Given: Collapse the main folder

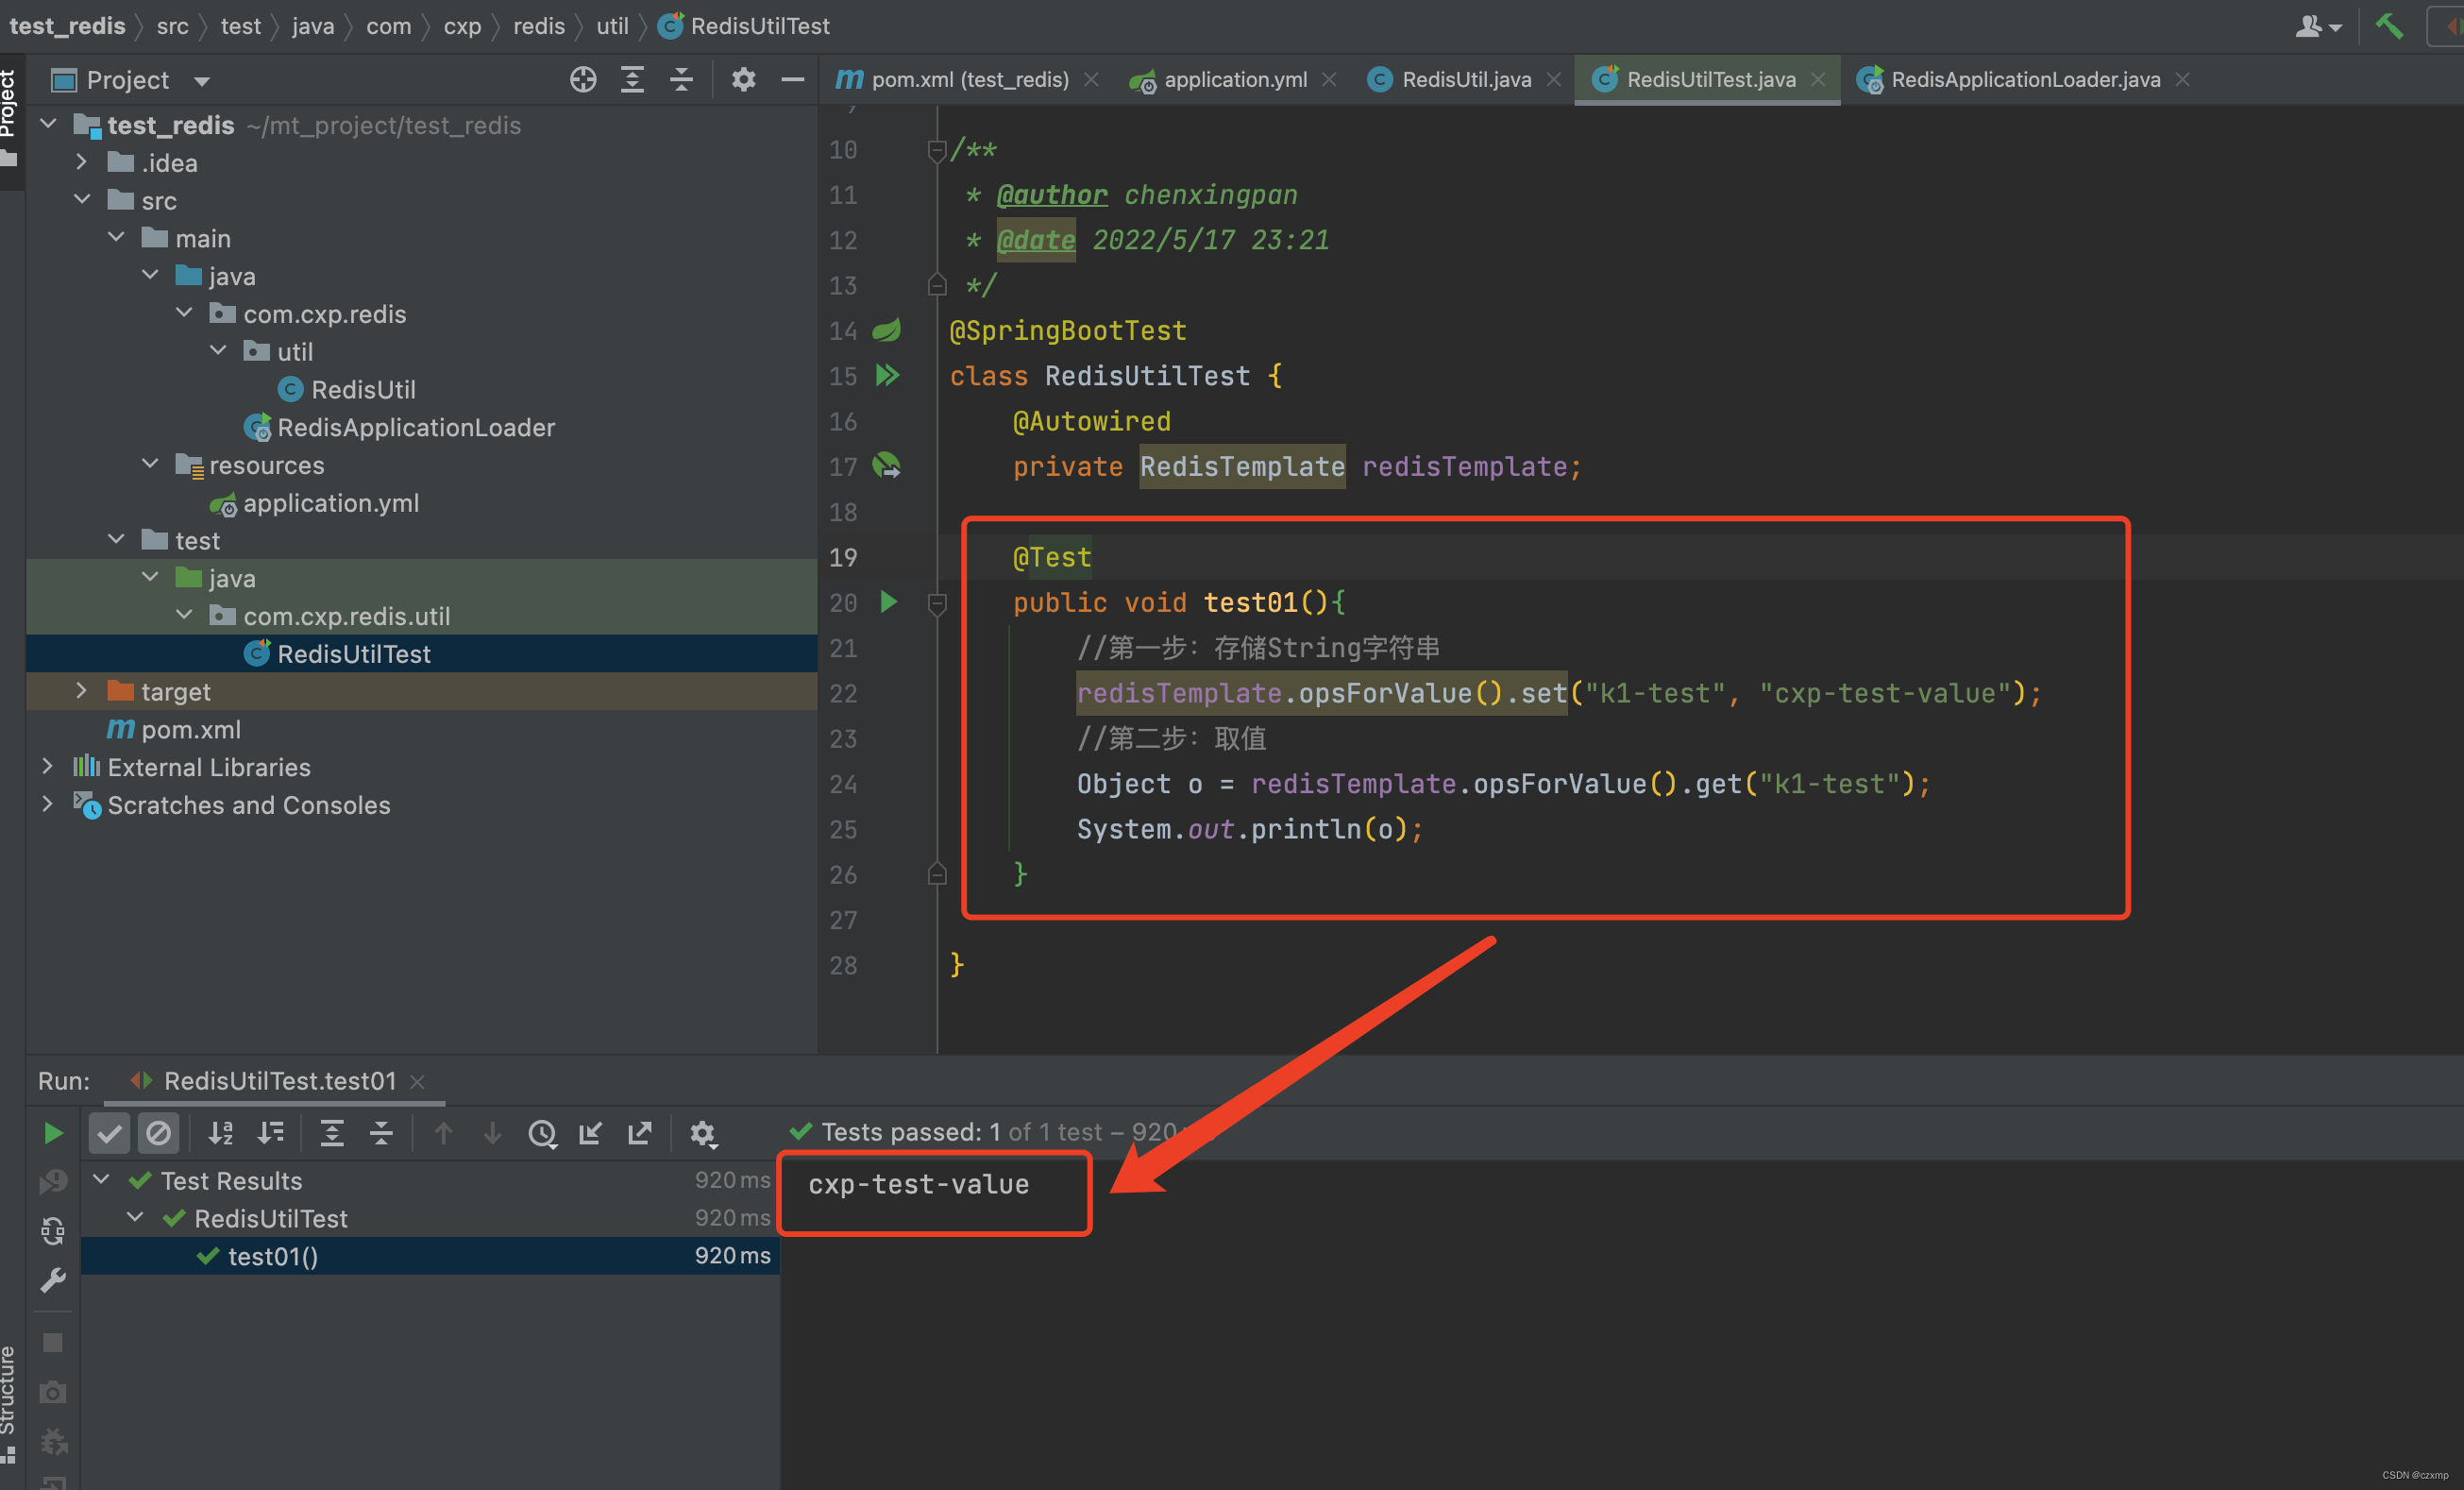Looking at the screenshot, I should pos(116,238).
